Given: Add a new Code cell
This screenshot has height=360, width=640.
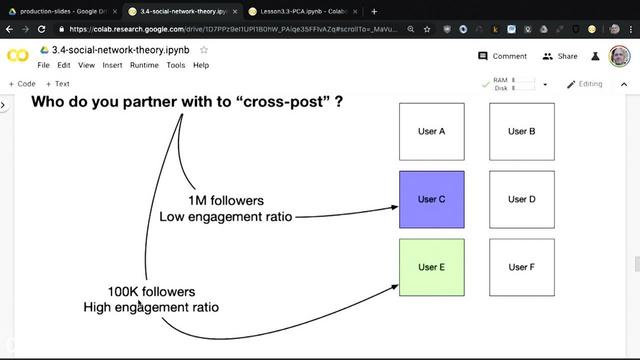Looking at the screenshot, I should (x=22, y=84).
